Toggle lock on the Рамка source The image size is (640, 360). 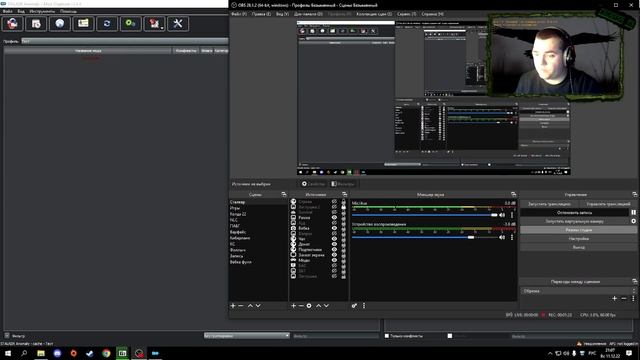[343, 218]
